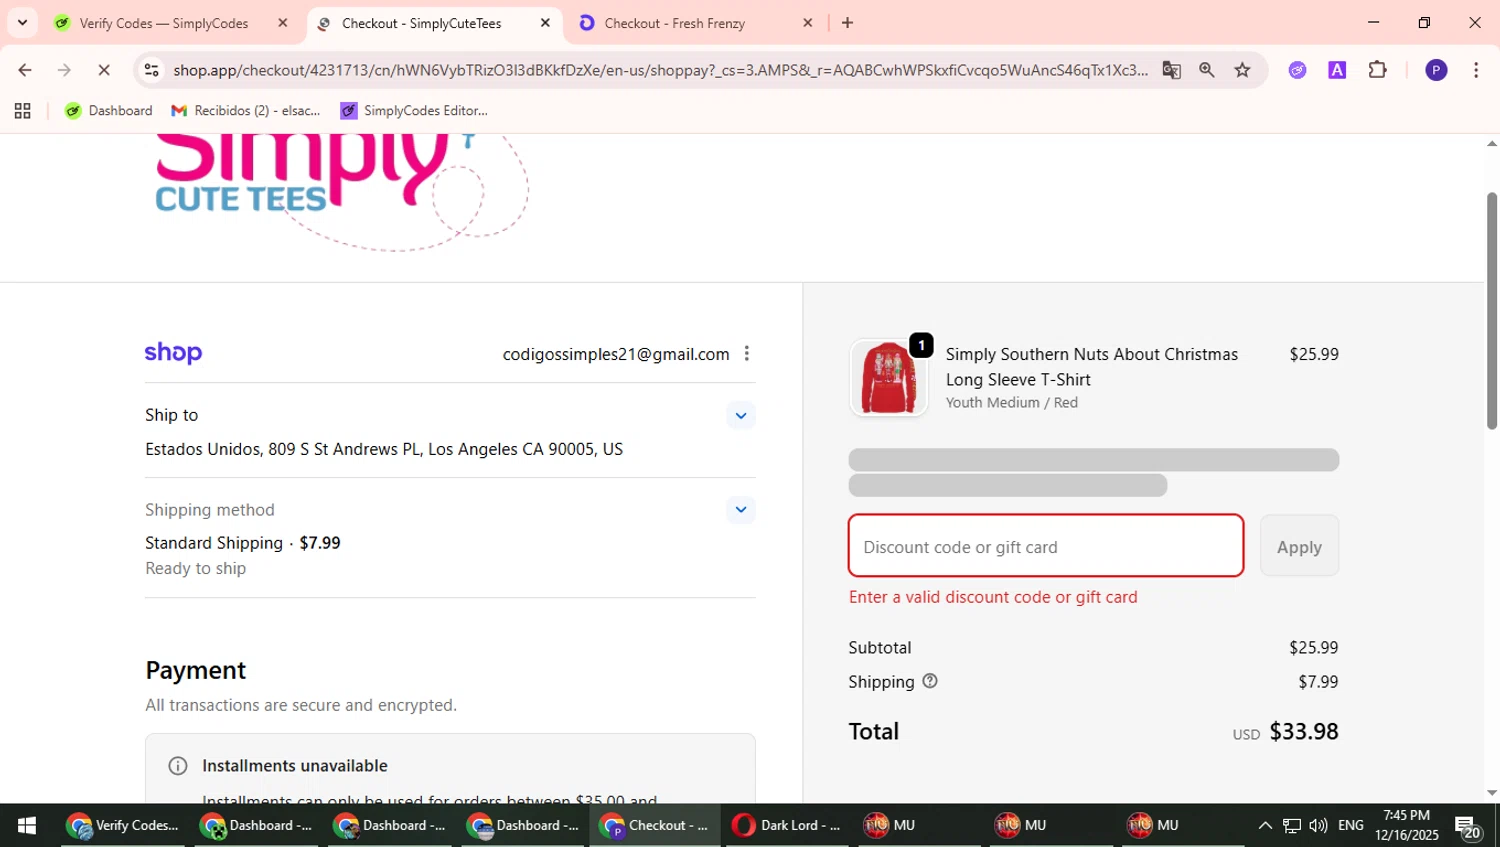Click the Shipping info question mark icon

coord(930,681)
